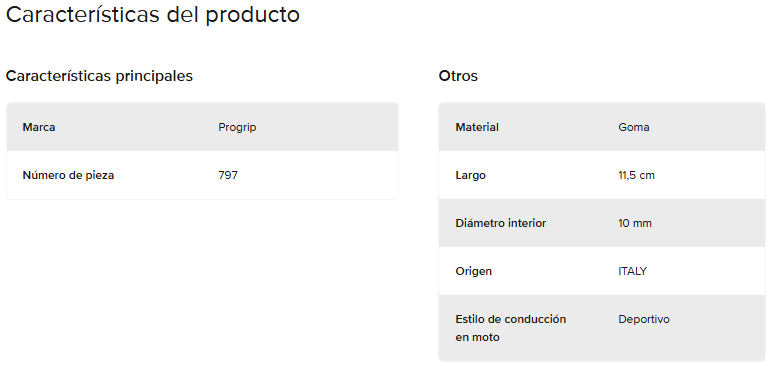
Task: Click the 'Material' label
Action: click(x=477, y=127)
